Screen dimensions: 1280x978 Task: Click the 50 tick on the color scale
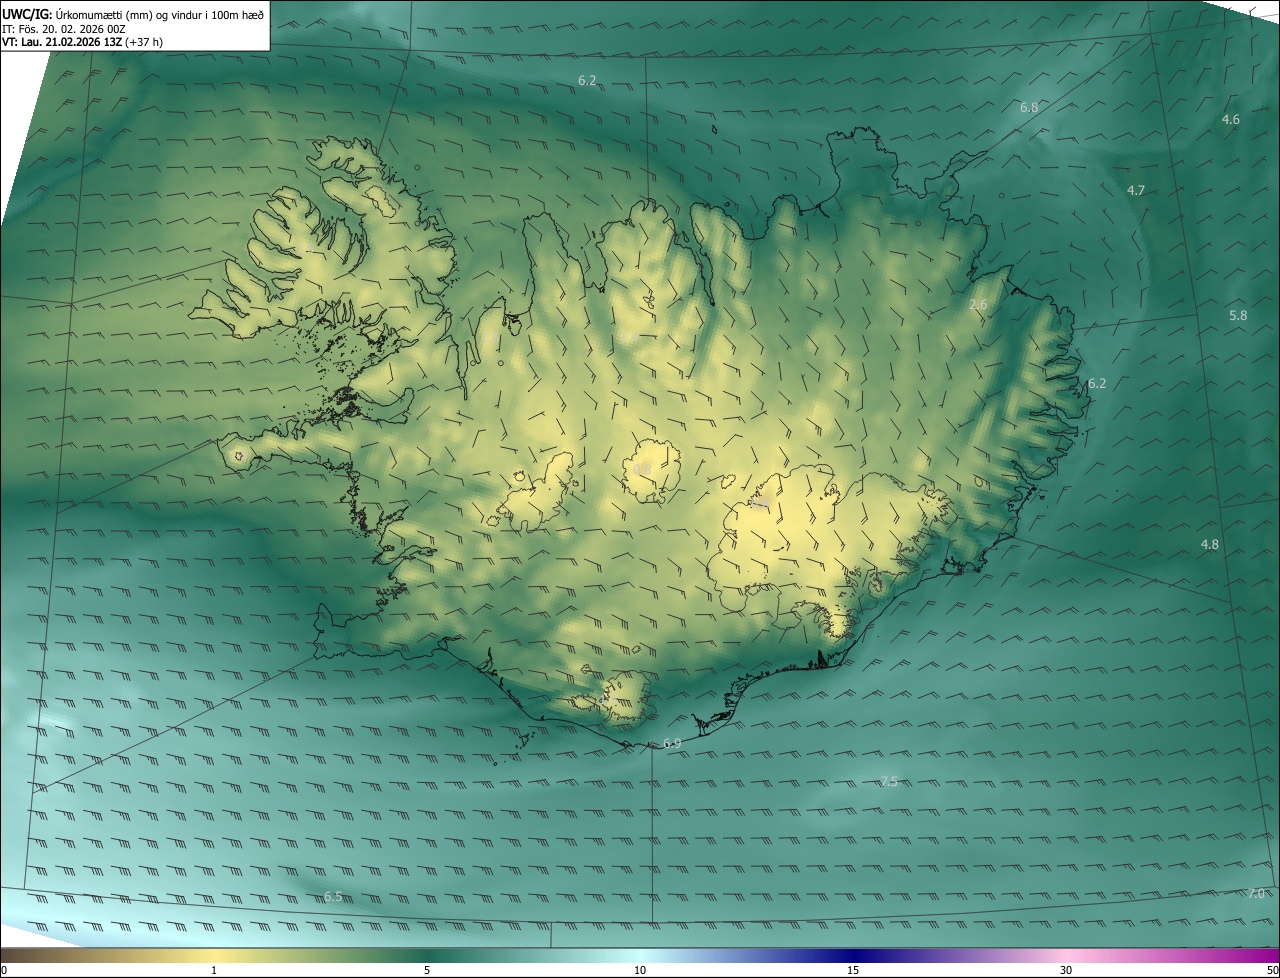1272,970
